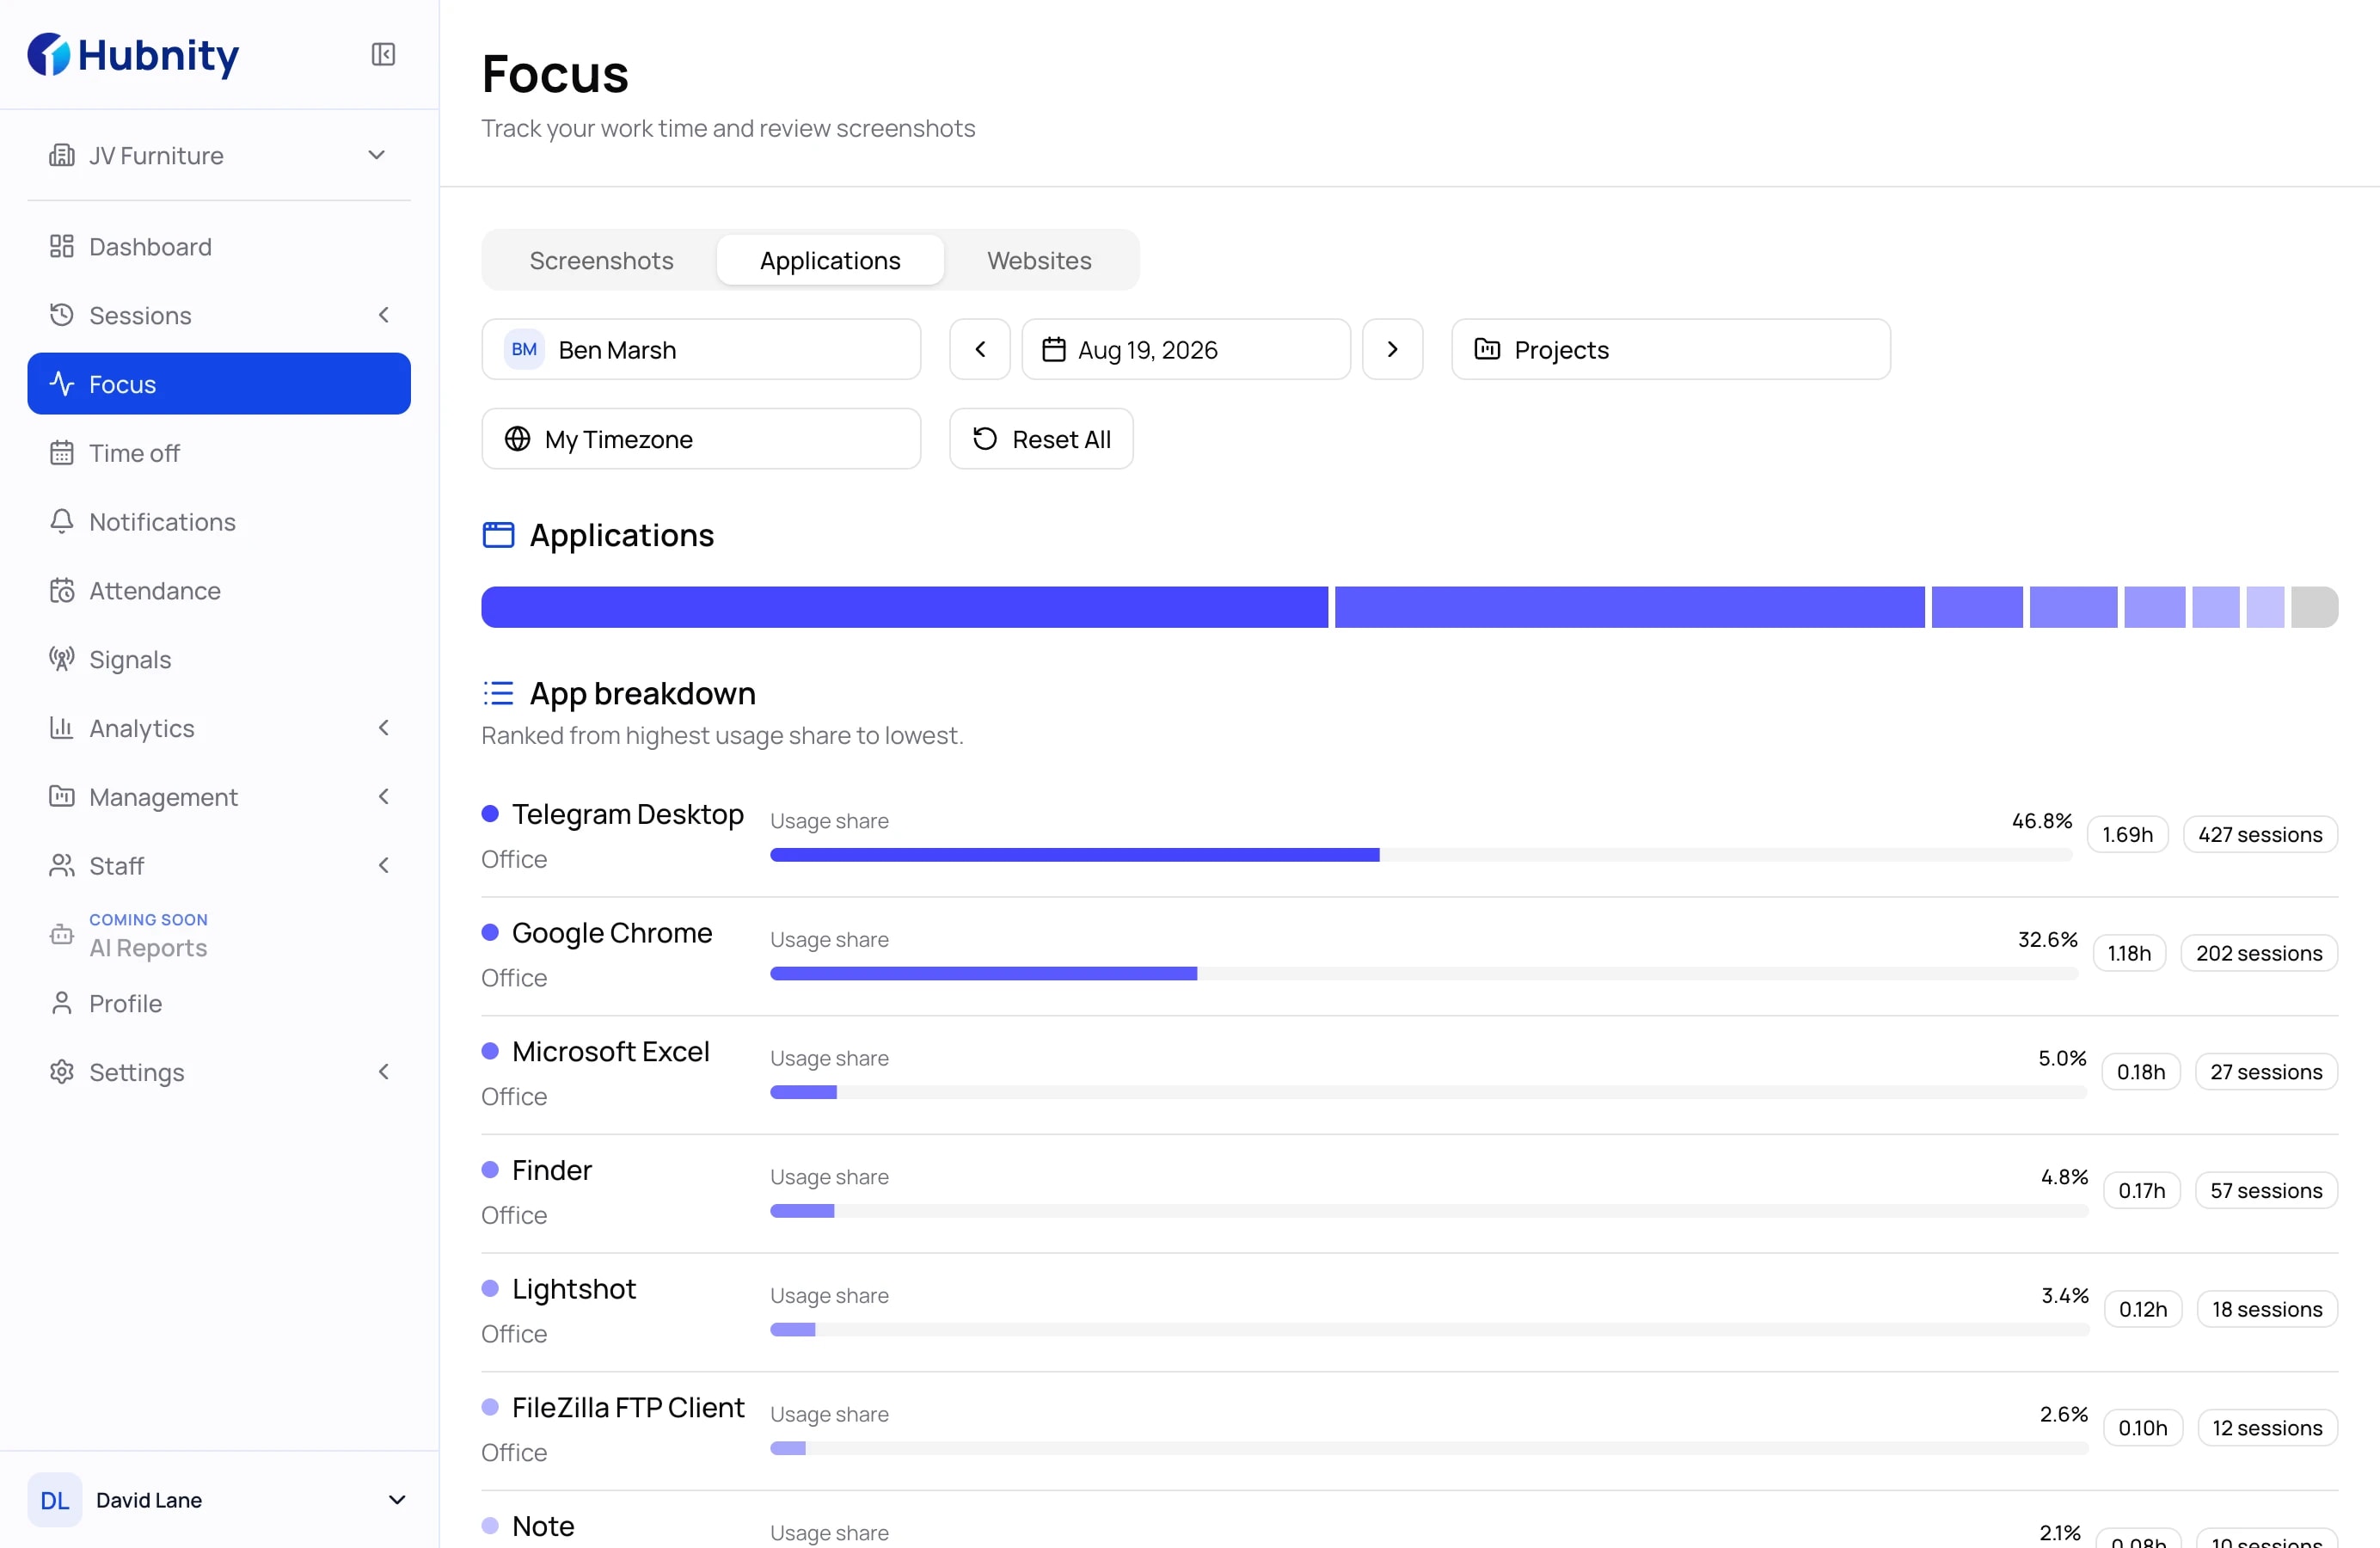
Task: Click the JV Furniture building icon
Action: click(x=62, y=155)
